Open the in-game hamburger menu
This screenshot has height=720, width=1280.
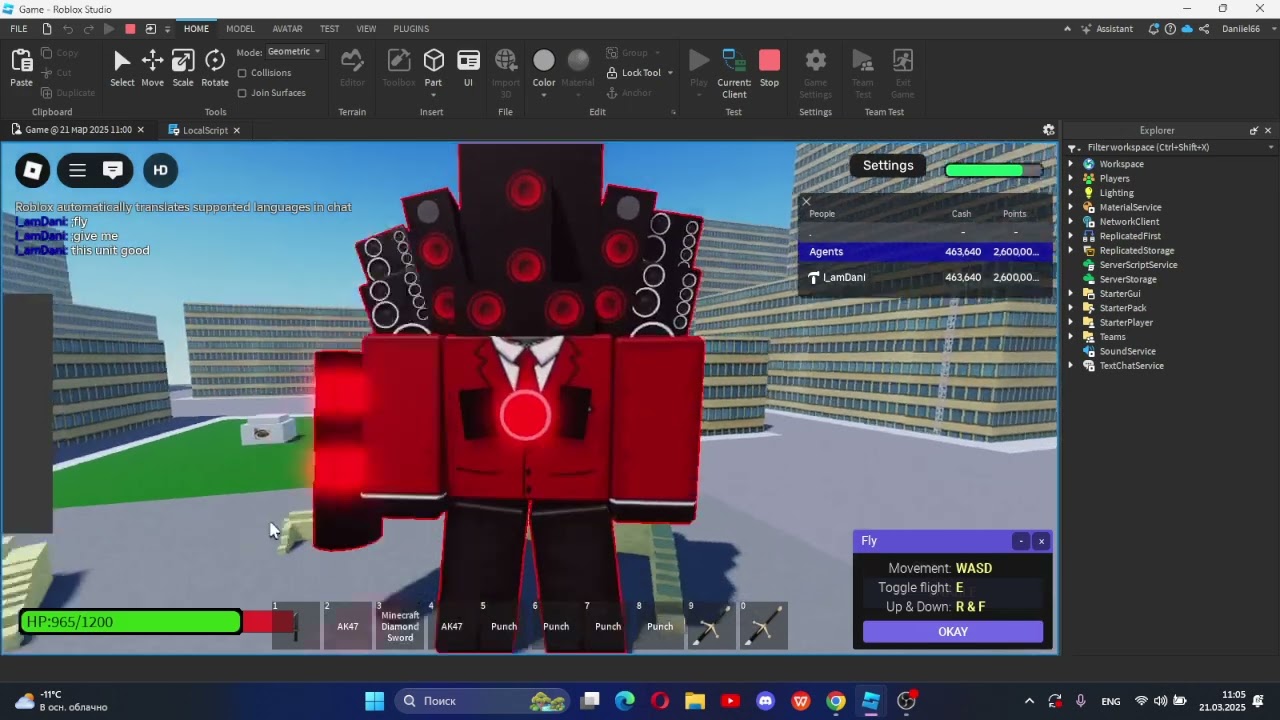click(x=77, y=170)
